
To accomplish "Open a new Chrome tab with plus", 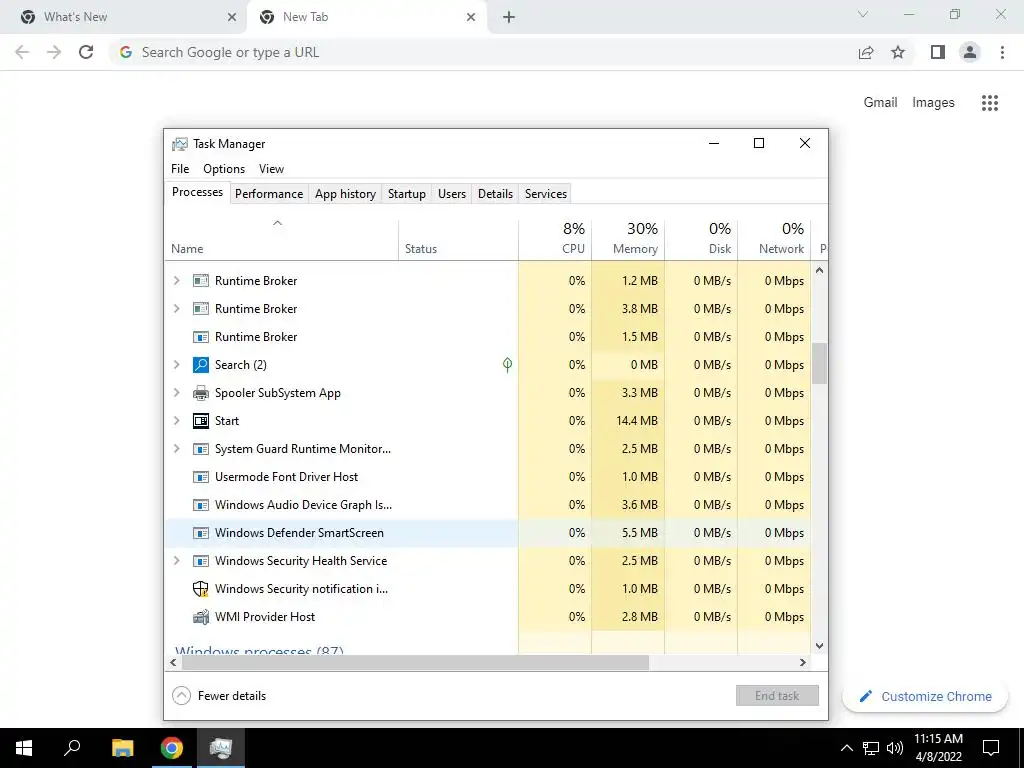I will coord(509,17).
